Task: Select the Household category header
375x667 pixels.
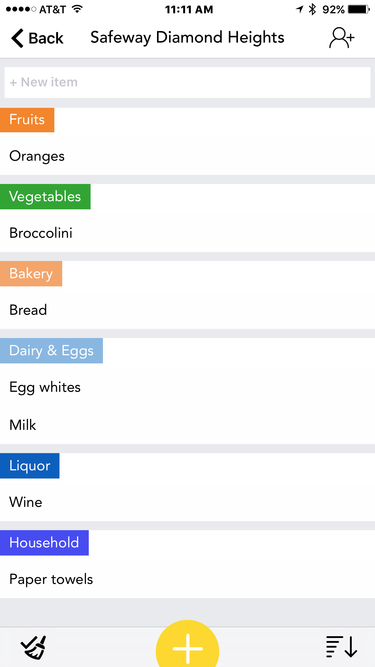Action: point(44,543)
